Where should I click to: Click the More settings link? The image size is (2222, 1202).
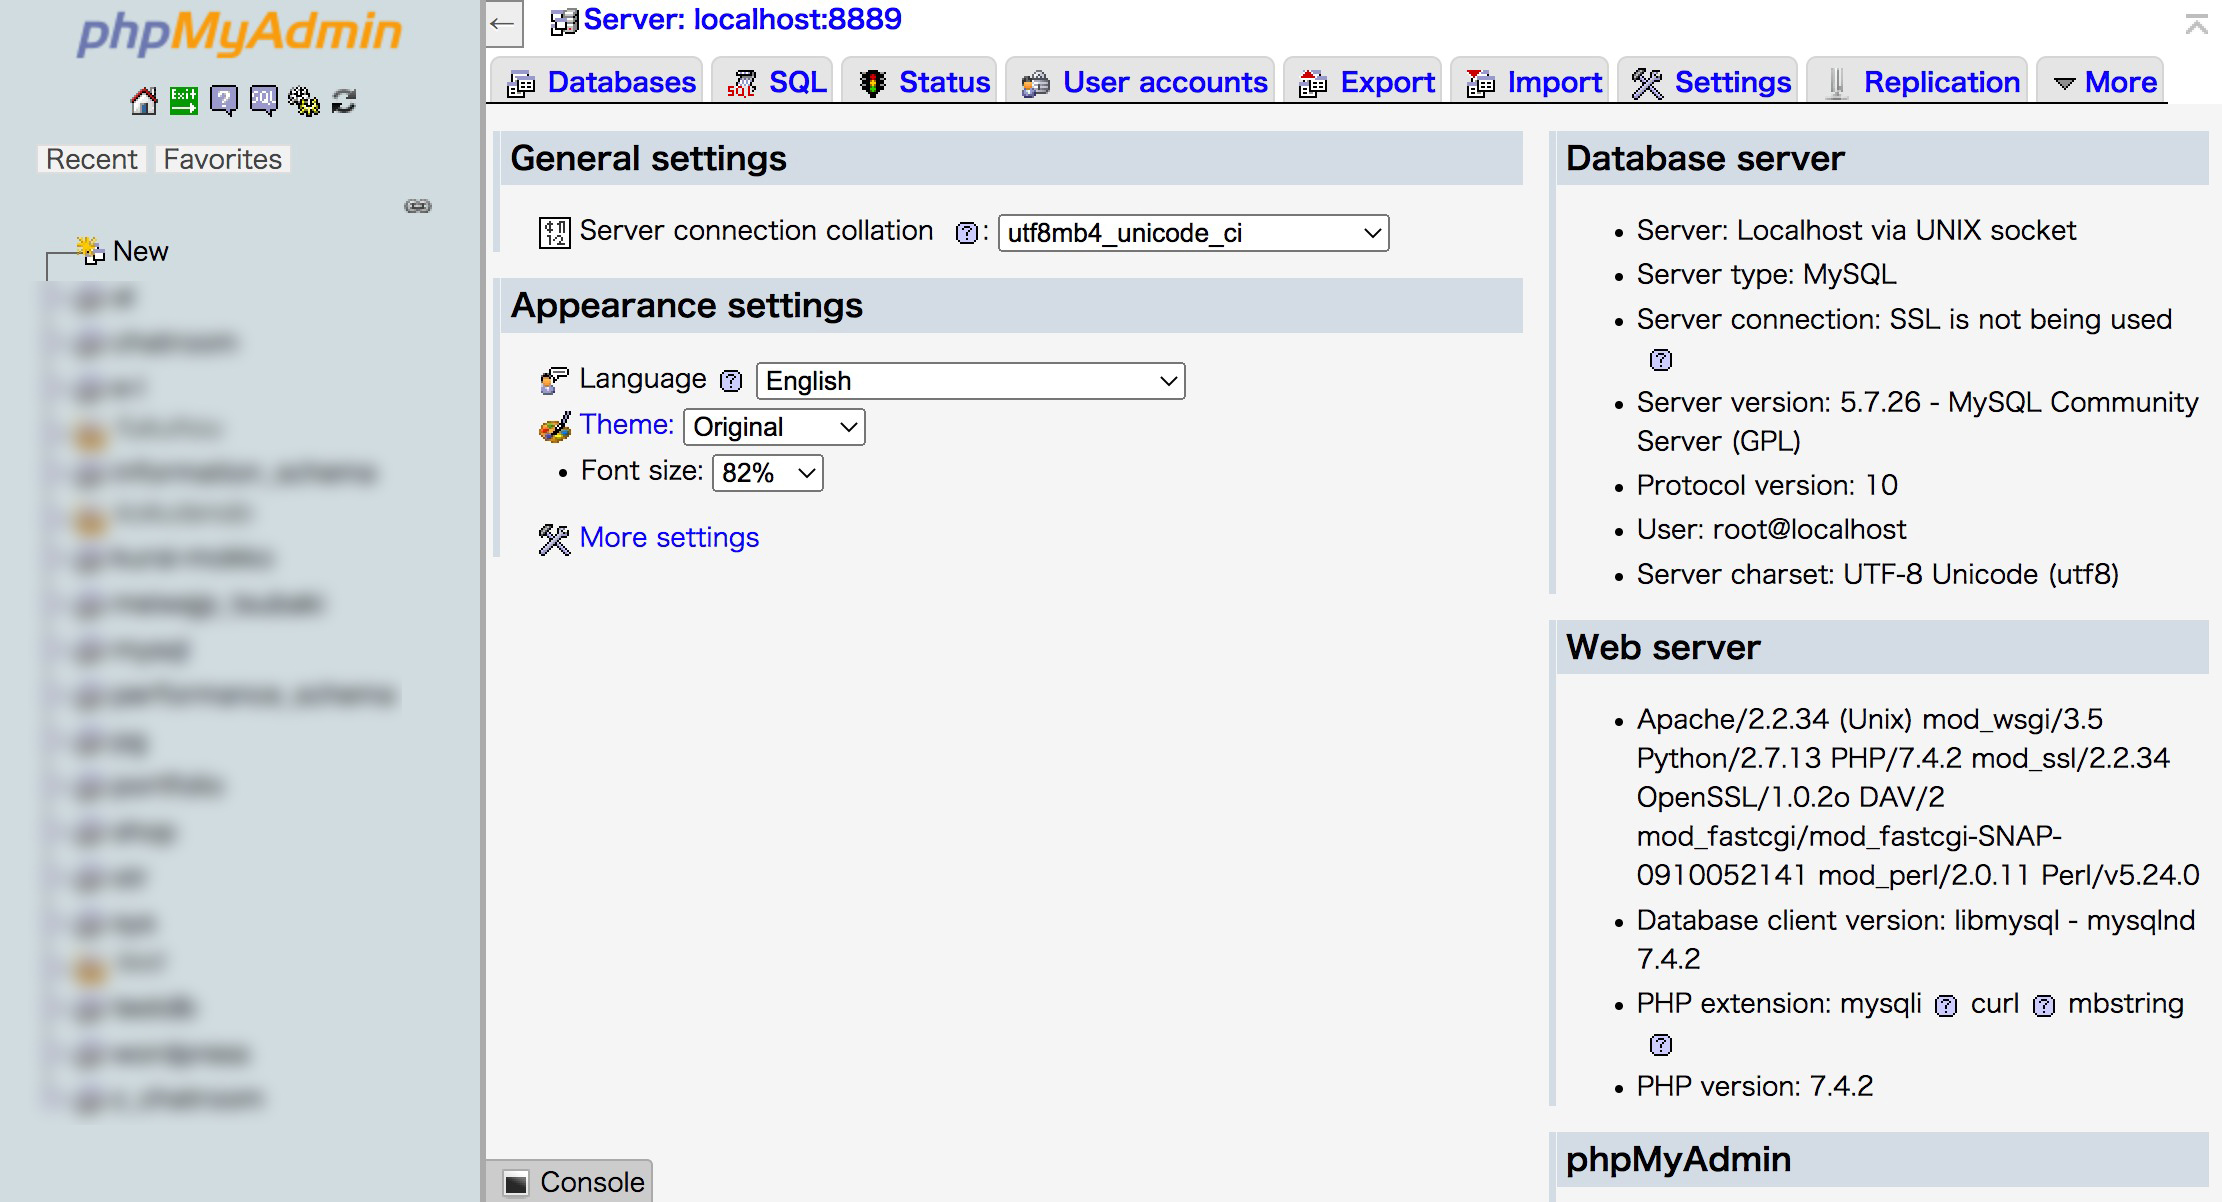coord(669,538)
